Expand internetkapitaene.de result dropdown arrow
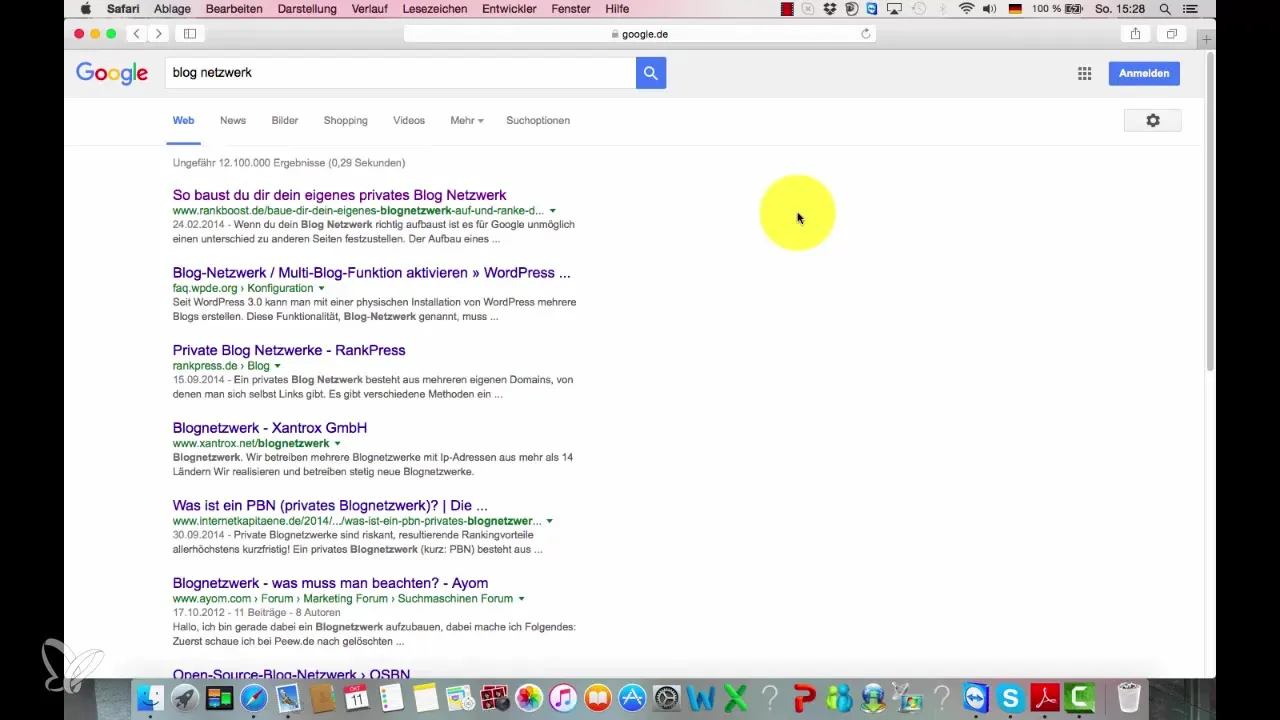Image resolution: width=1280 pixels, height=720 pixels. tap(549, 521)
